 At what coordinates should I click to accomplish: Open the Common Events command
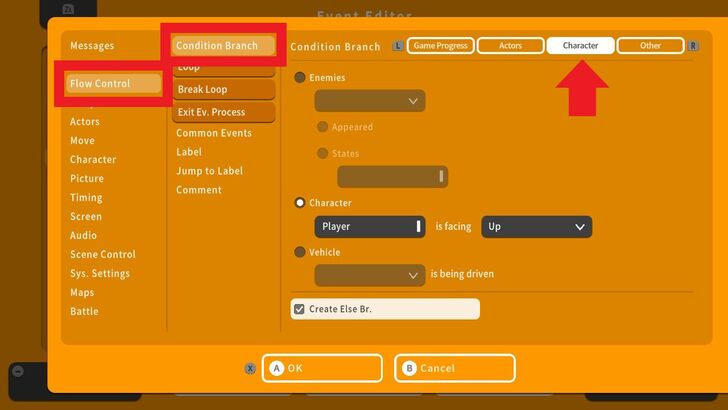tap(214, 133)
